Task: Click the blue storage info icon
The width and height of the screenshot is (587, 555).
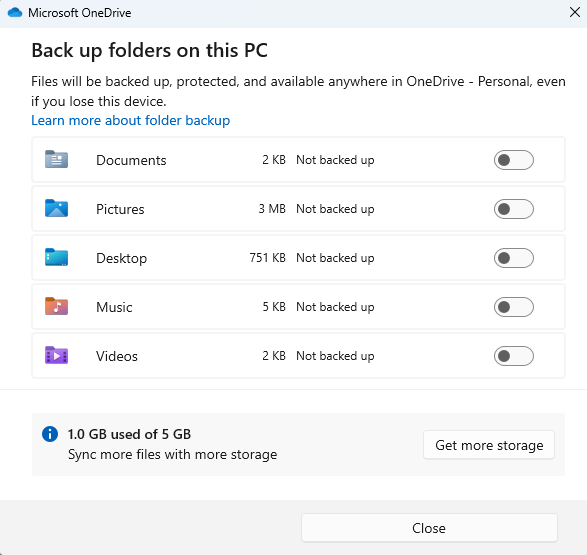Action: point(50,434)
